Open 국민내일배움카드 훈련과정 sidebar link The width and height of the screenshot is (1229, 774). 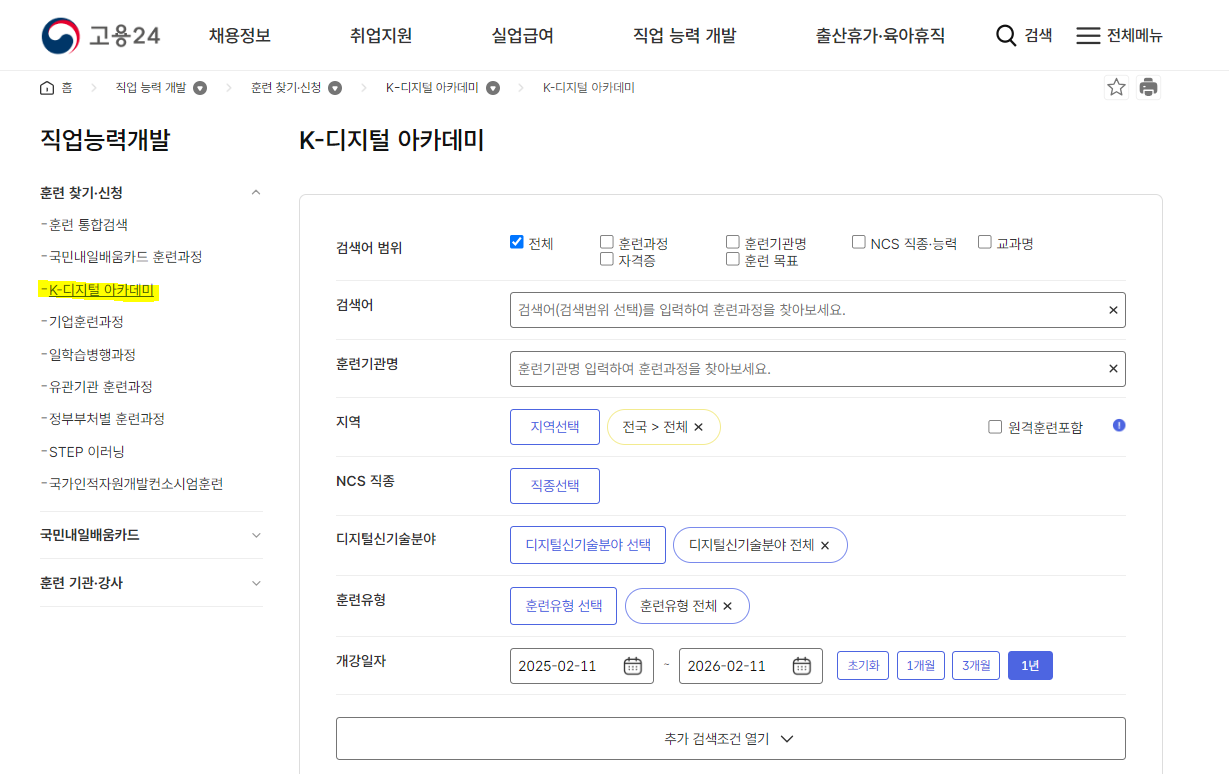[125, 257]
